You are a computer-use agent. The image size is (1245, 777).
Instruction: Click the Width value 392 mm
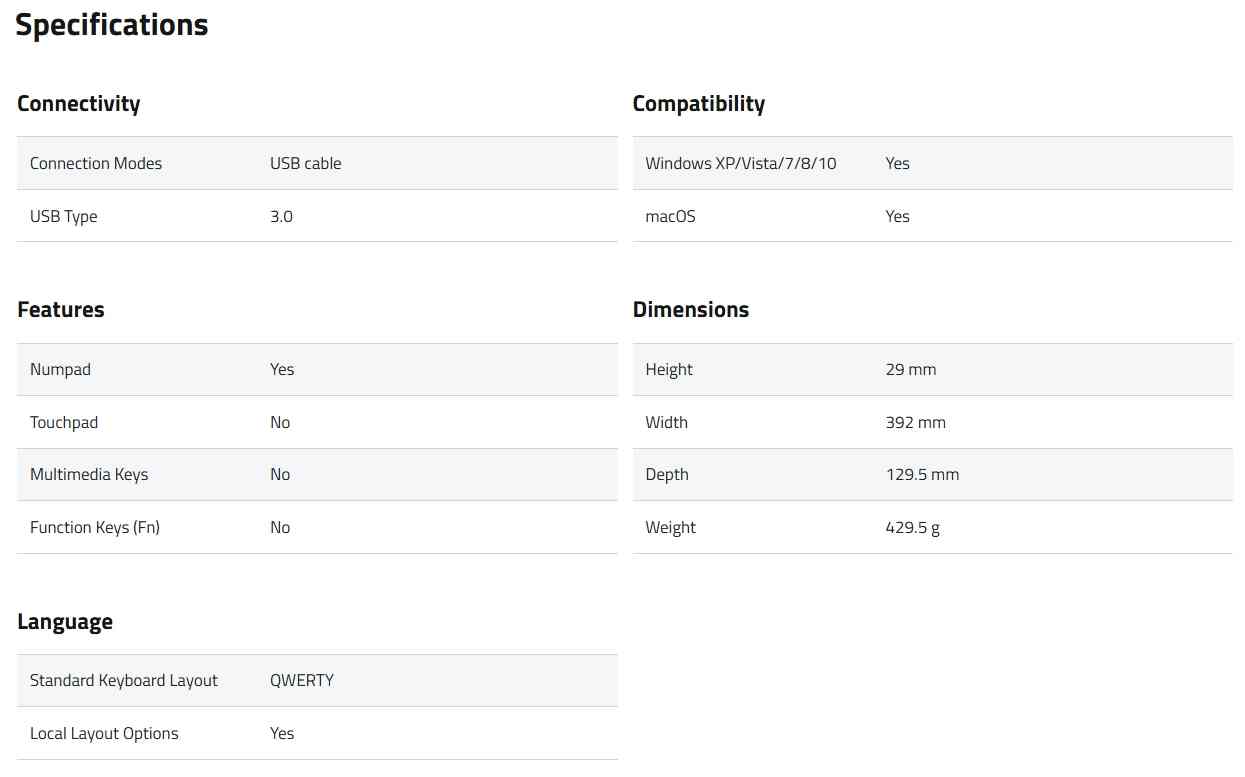tap(915, 422)
